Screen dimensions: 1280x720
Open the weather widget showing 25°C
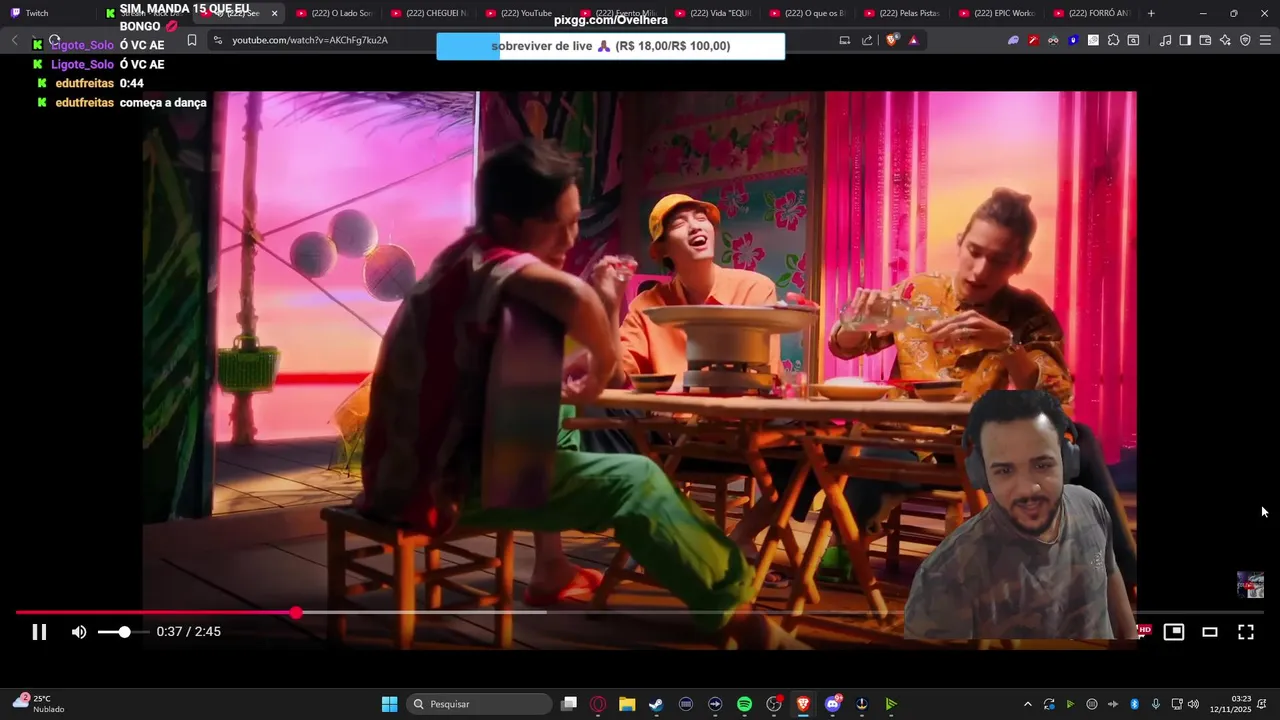38,703
